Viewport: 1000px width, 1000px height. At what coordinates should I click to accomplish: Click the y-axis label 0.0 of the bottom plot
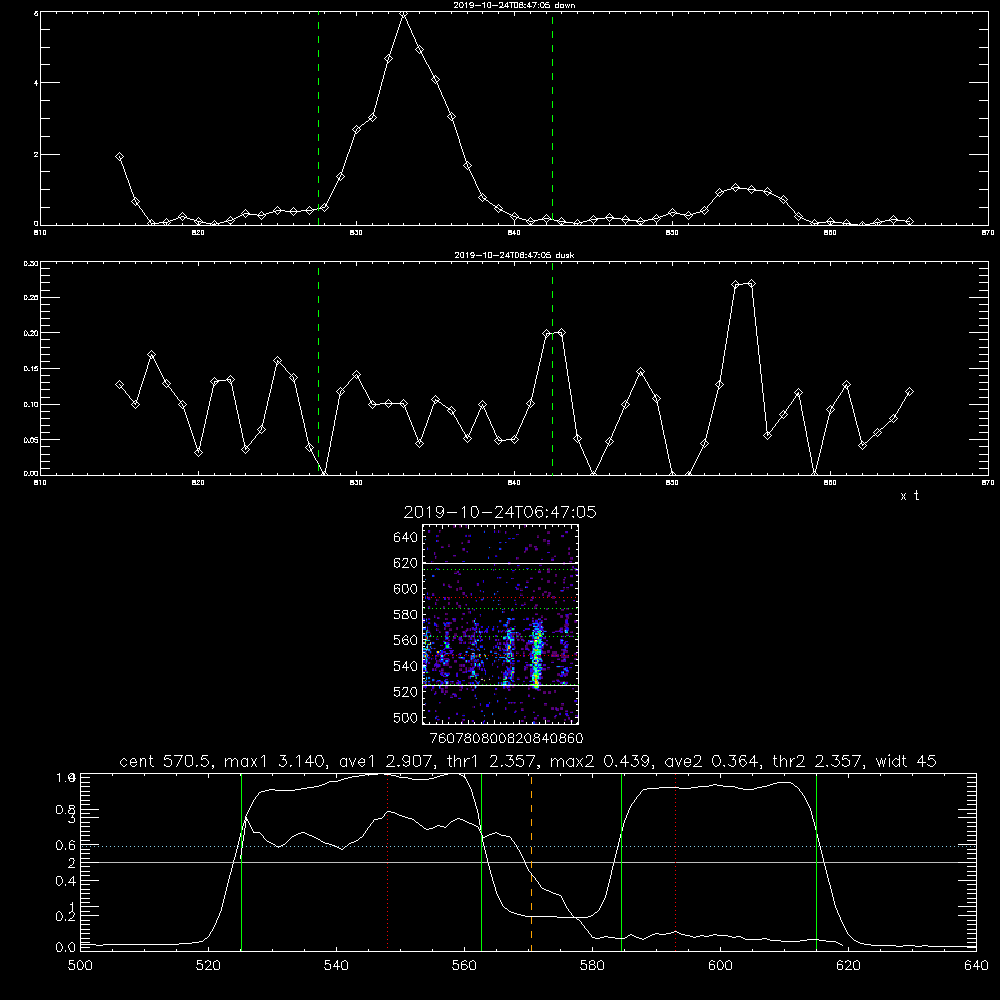click(x=65, y=948)
